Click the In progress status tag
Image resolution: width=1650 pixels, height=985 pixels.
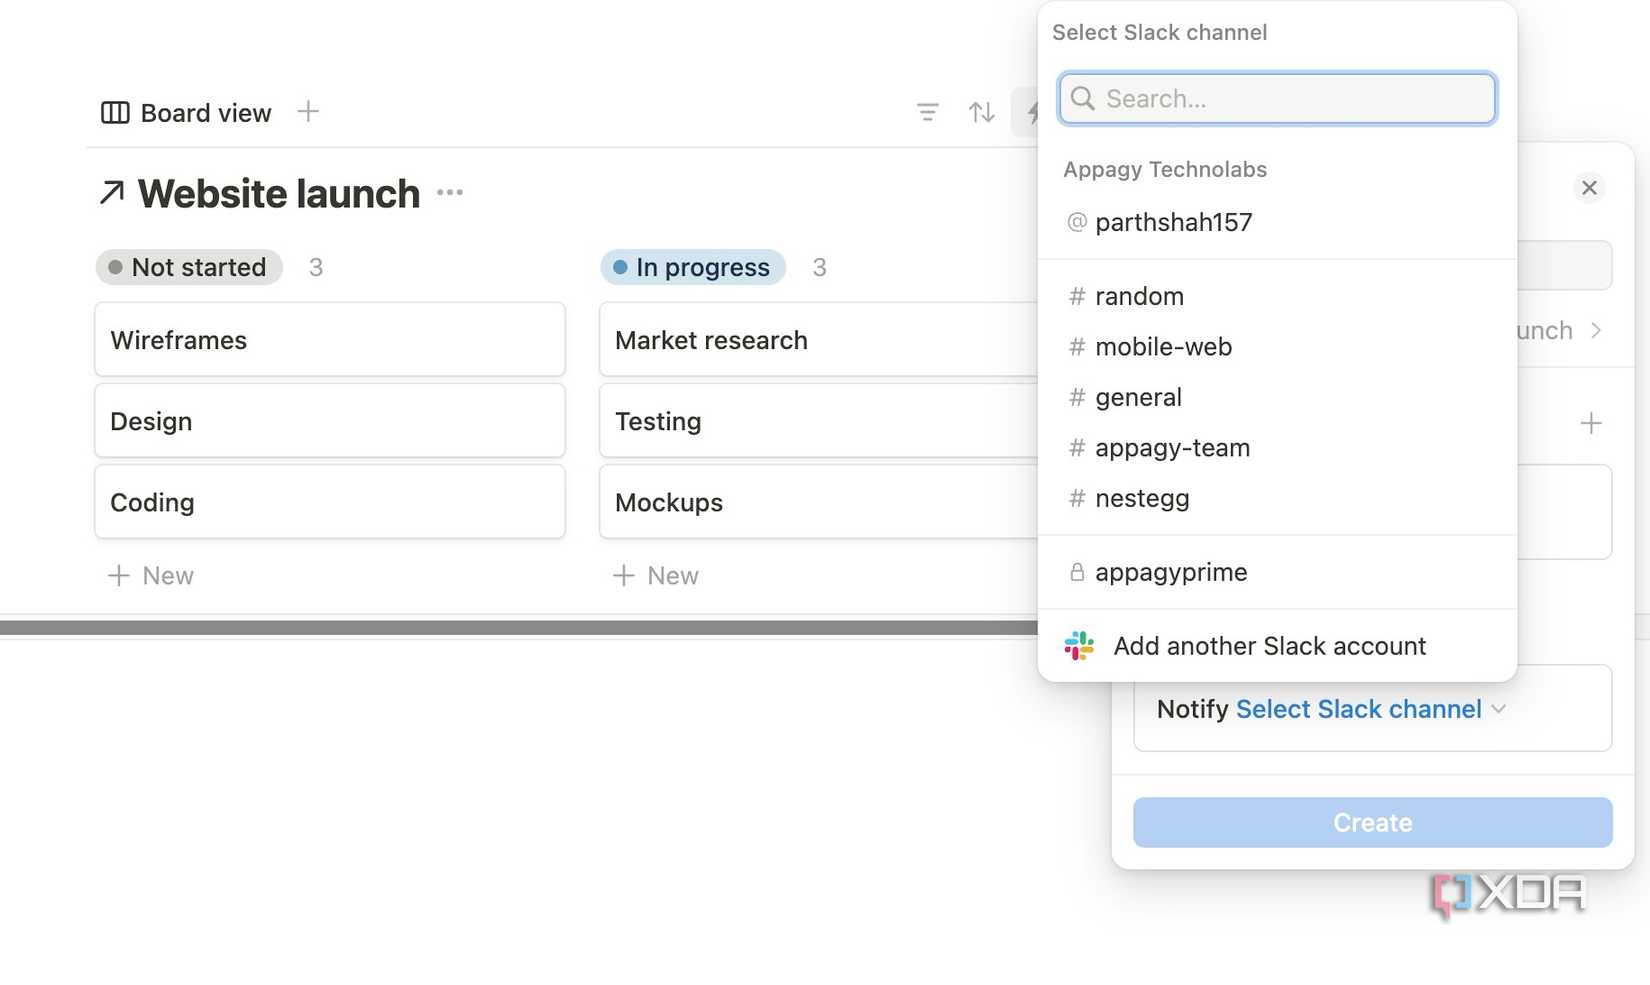(x=693, y=267)
